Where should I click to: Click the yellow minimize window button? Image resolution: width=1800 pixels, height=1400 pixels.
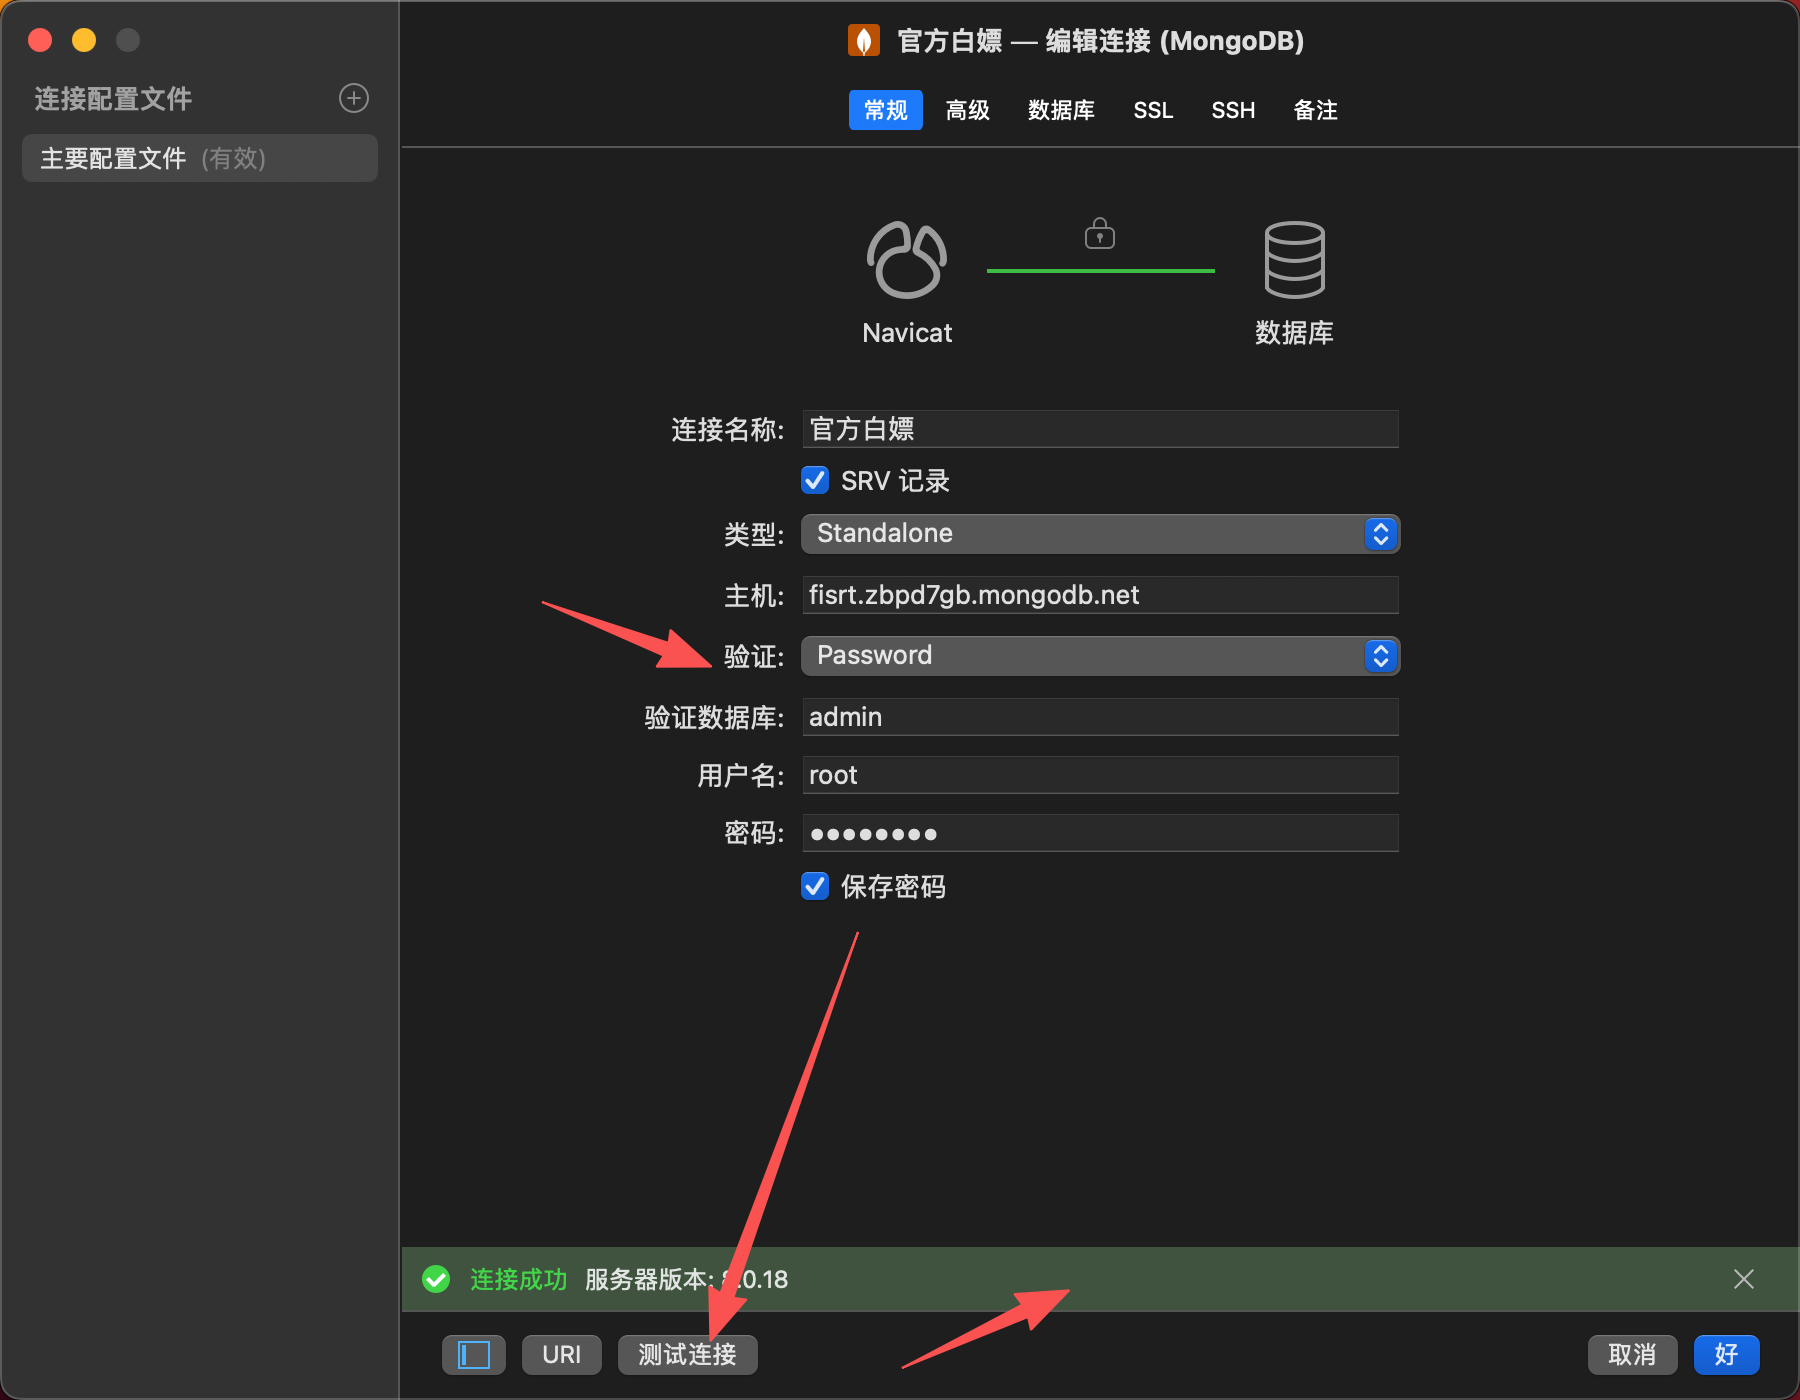click(84, 40)
